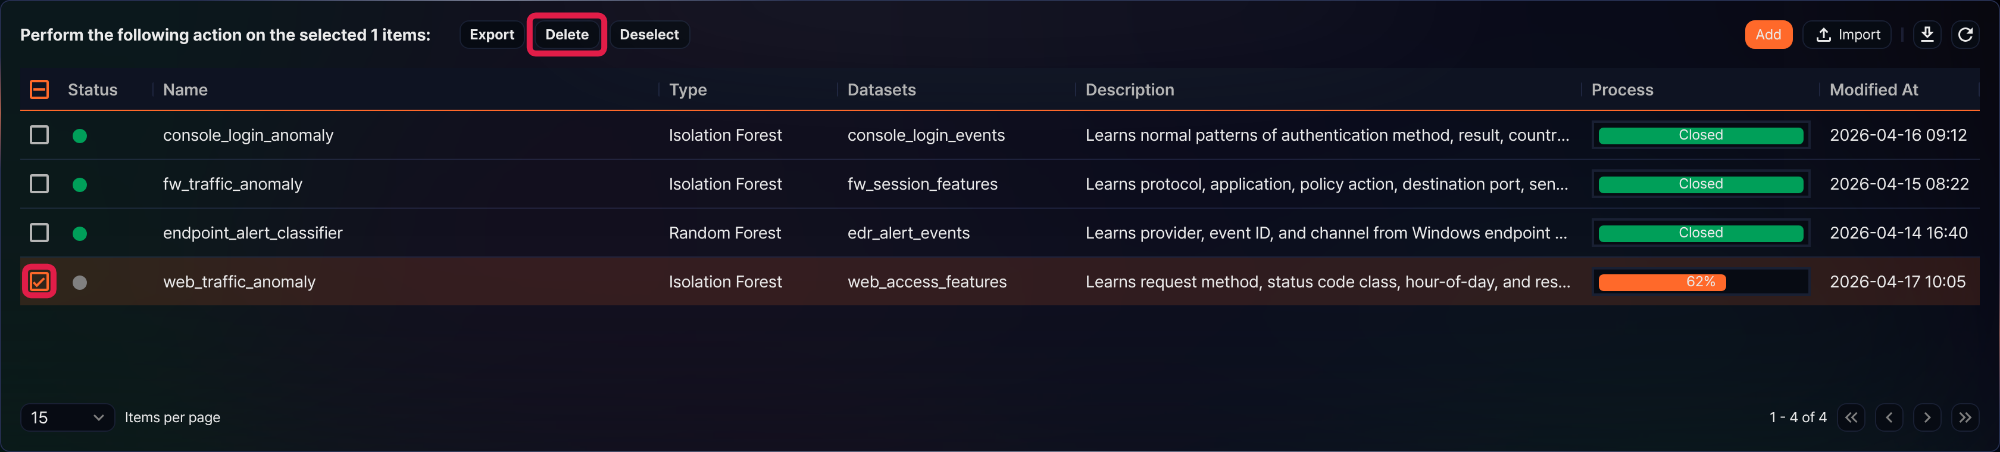2000x452 pixels.
Task: Sort by Modified At column header
Action: click(x=1873, y=90)
